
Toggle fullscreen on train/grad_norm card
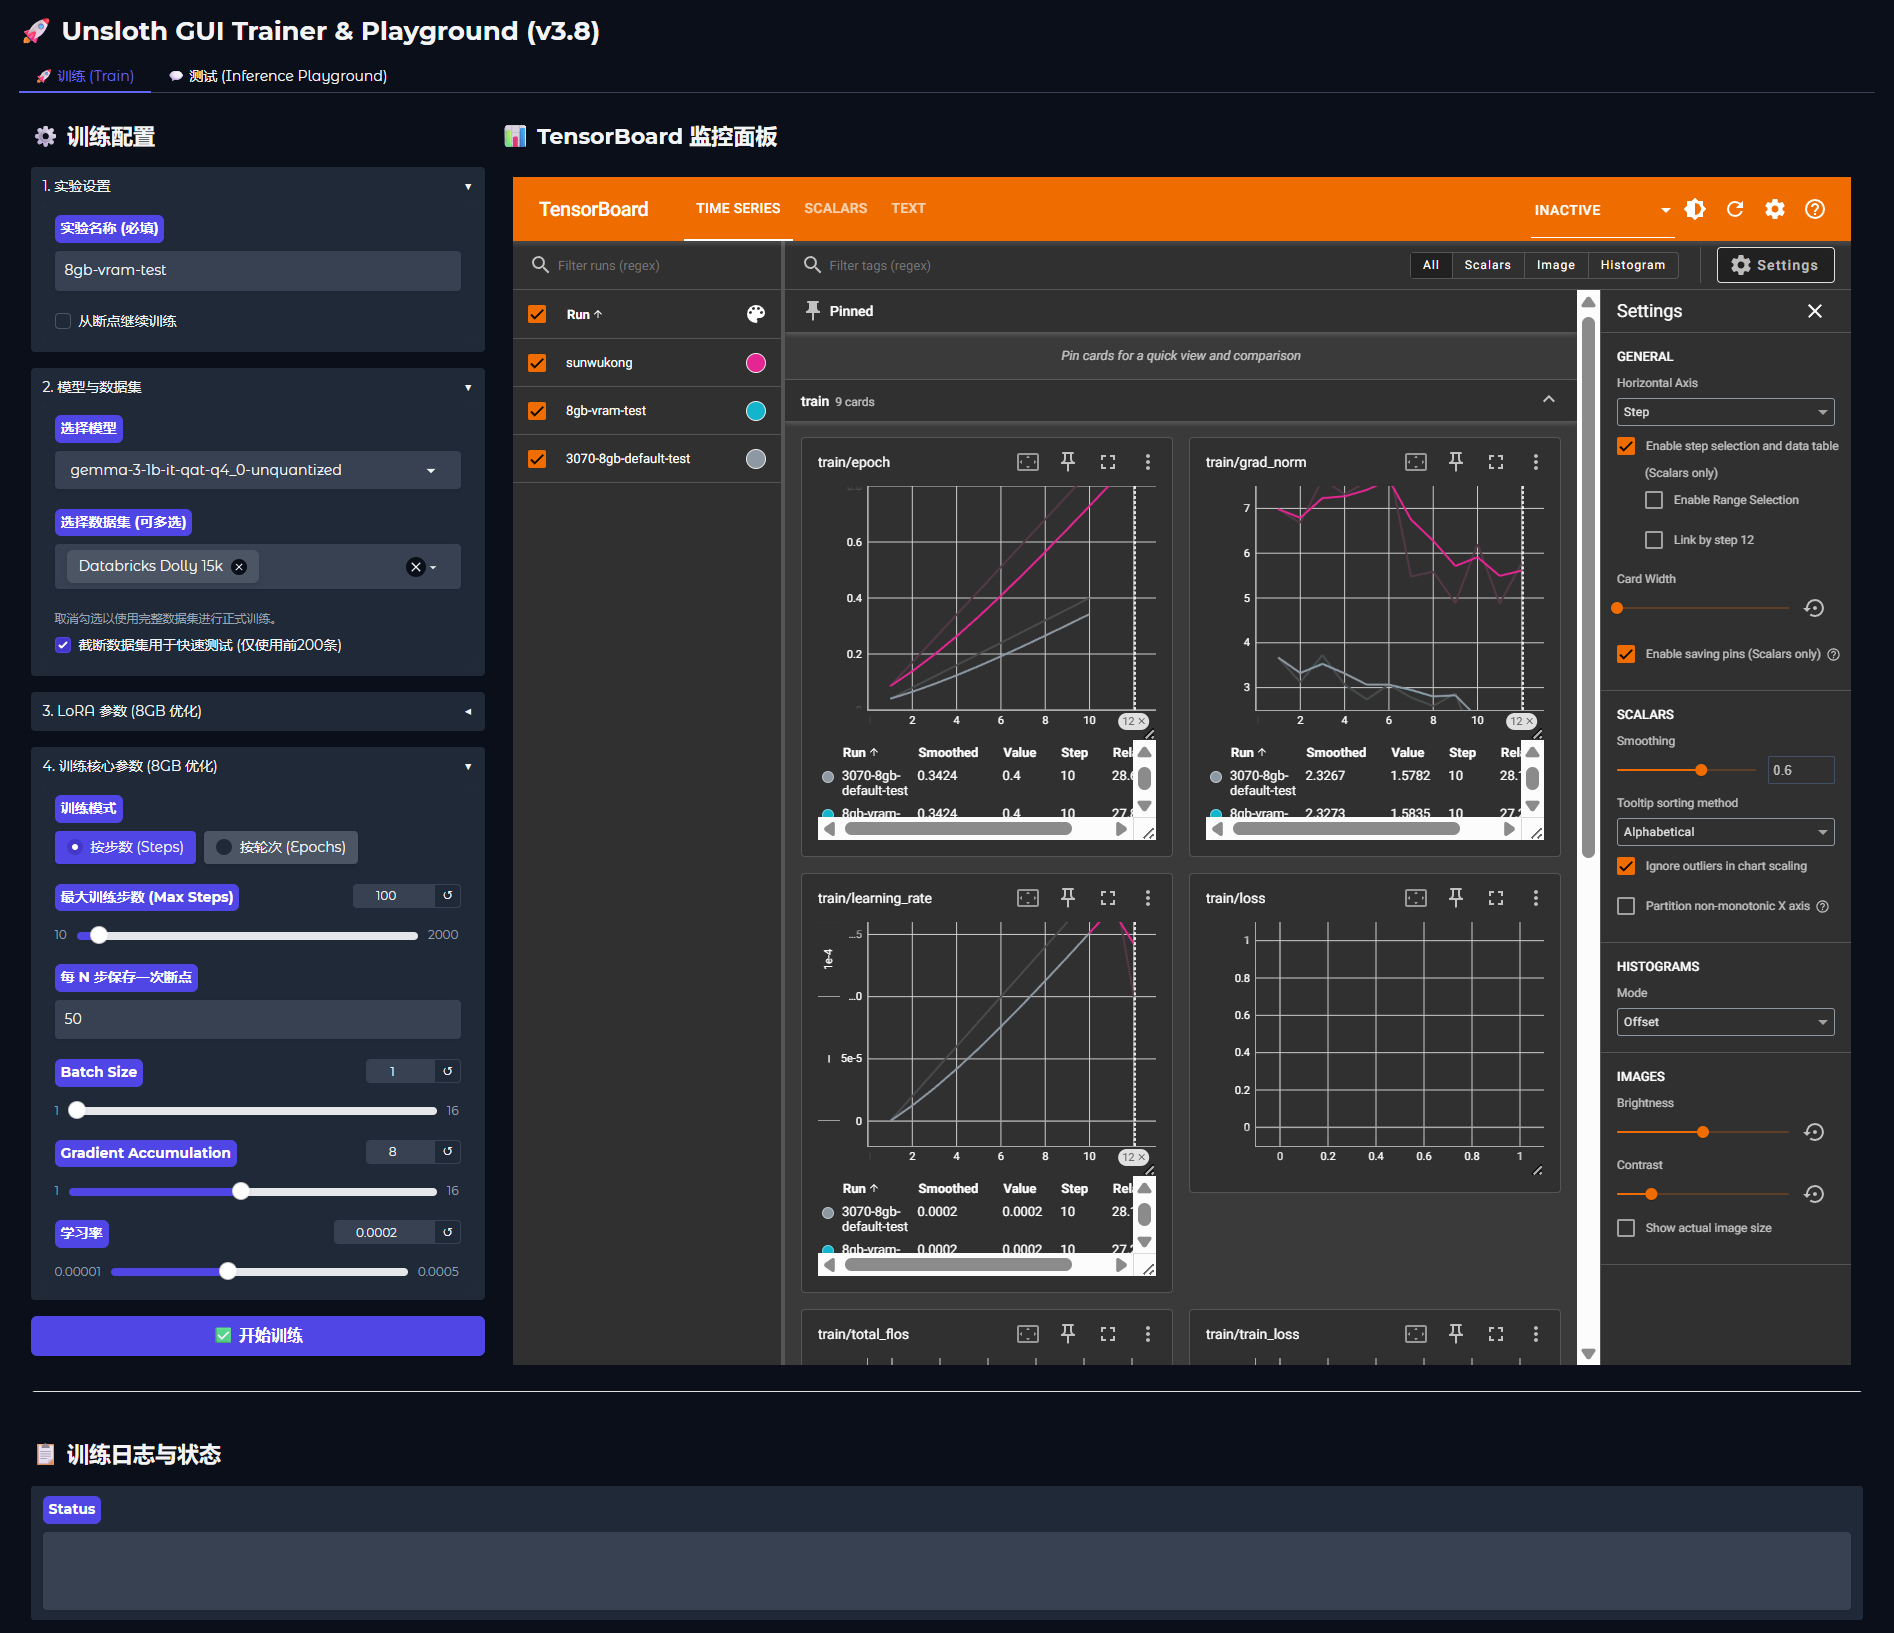click(1495, 461)
